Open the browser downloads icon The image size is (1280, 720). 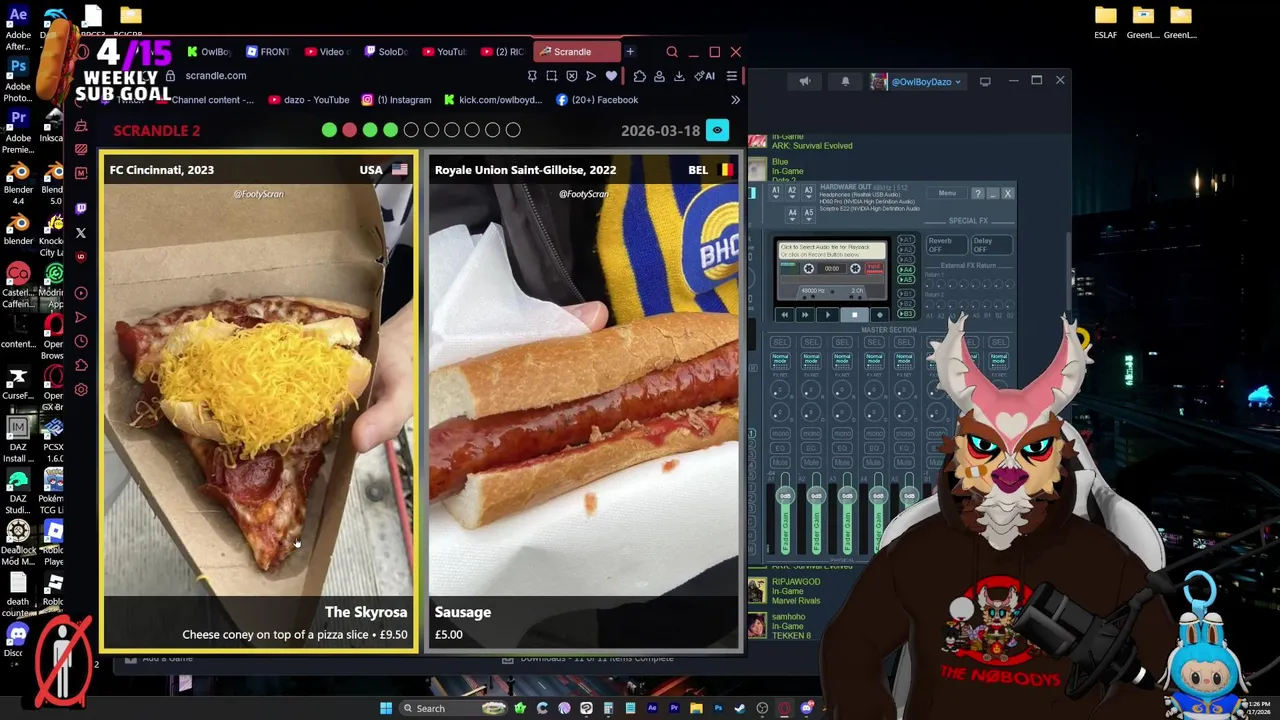(679, 76)
